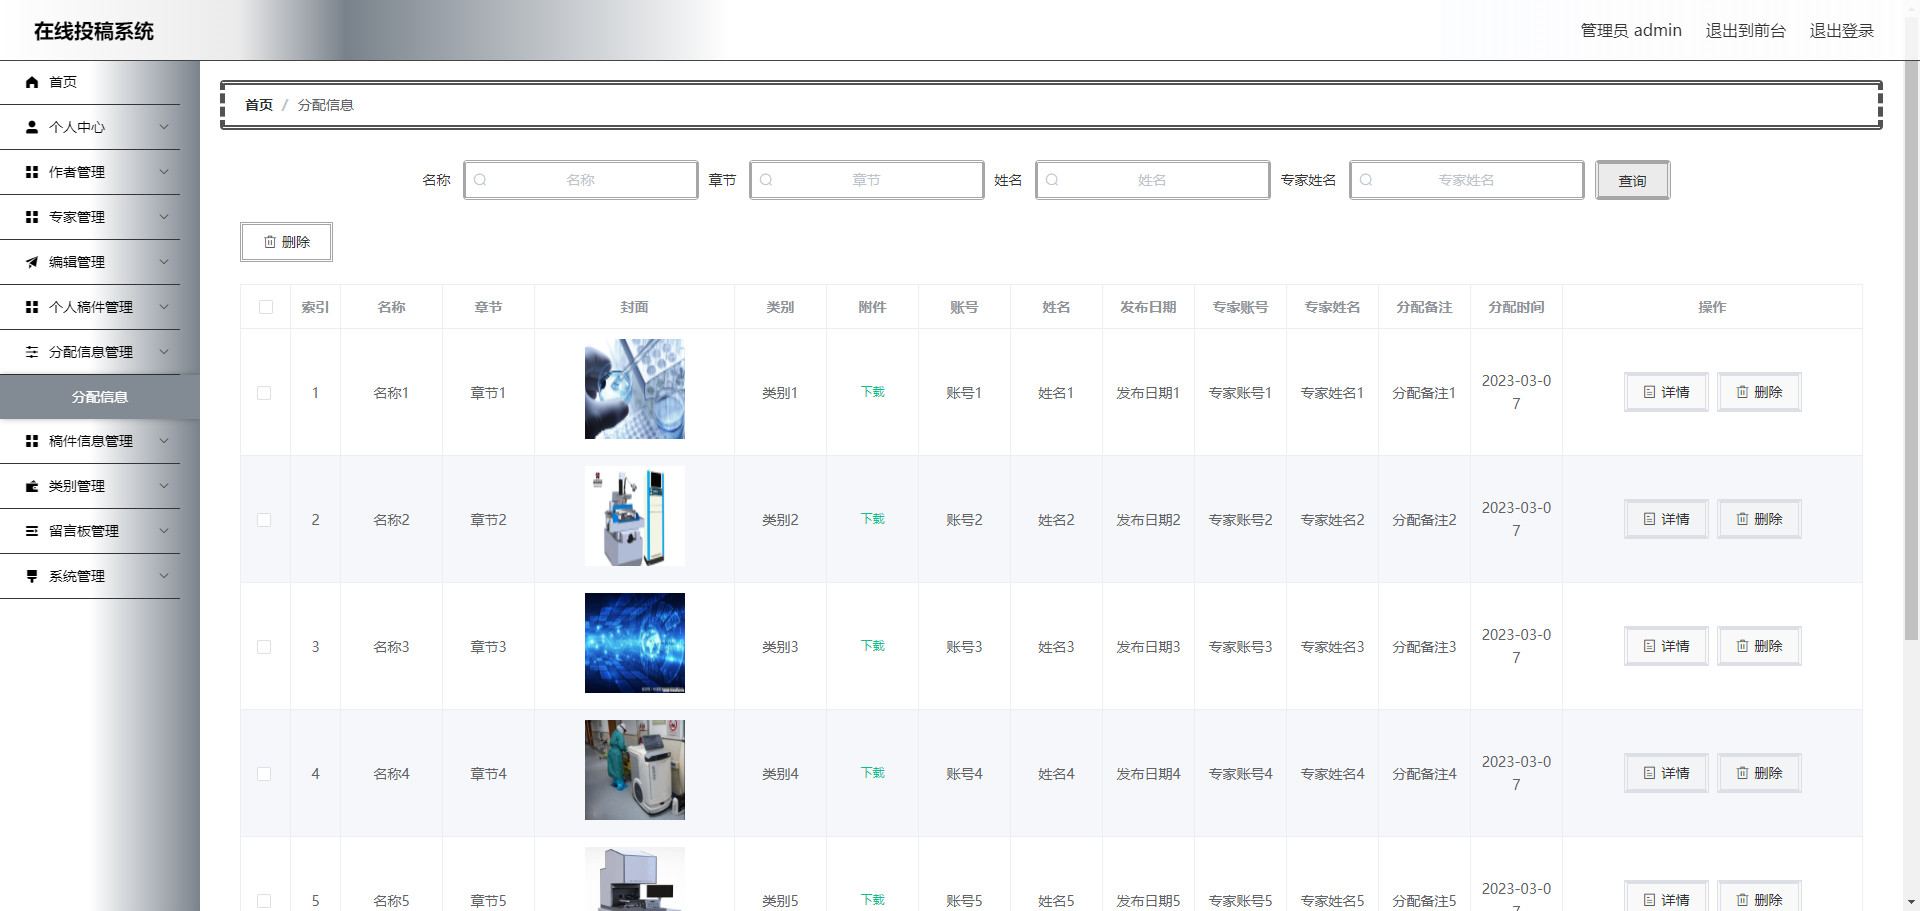Expand the 个人中心 menu chevron
1920x911 pixels.
[164, 127]
